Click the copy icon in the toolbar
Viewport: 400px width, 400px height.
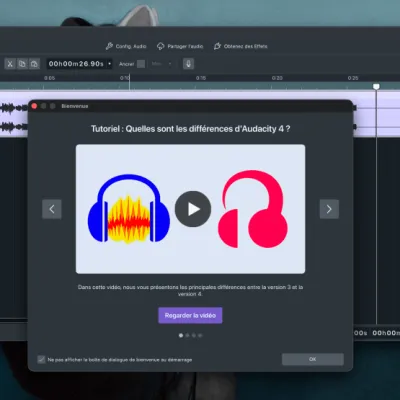pyautogui.click(x=22, y=64)
